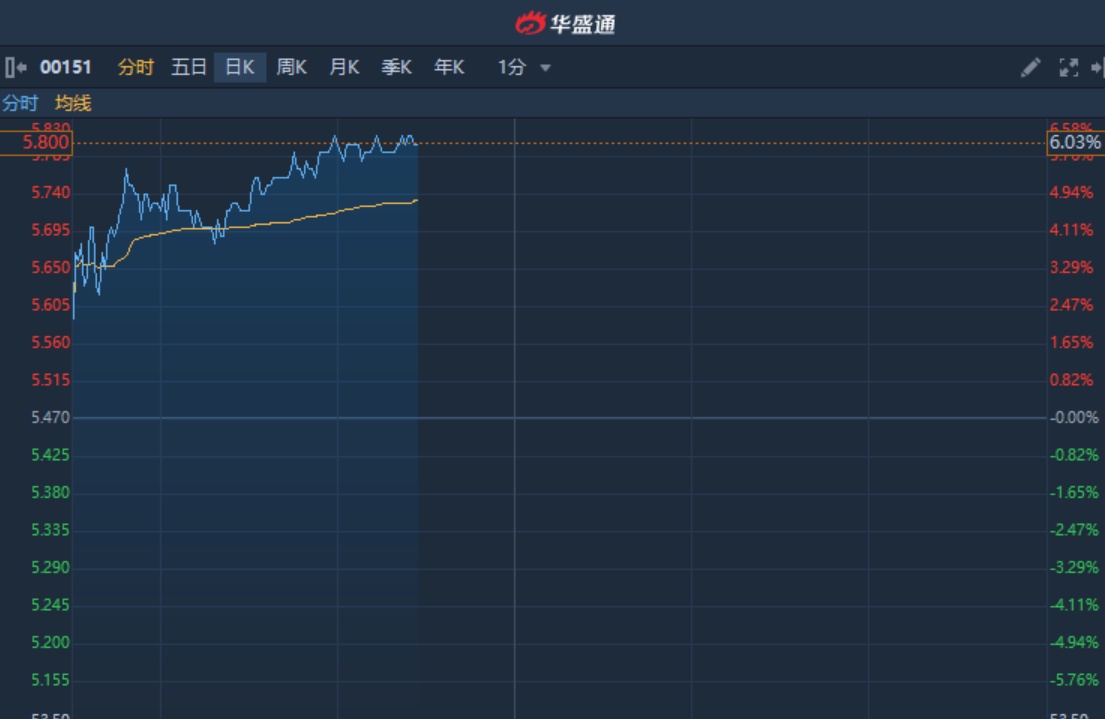Click the 6.03% change percentage label

tap(1075, 143)
